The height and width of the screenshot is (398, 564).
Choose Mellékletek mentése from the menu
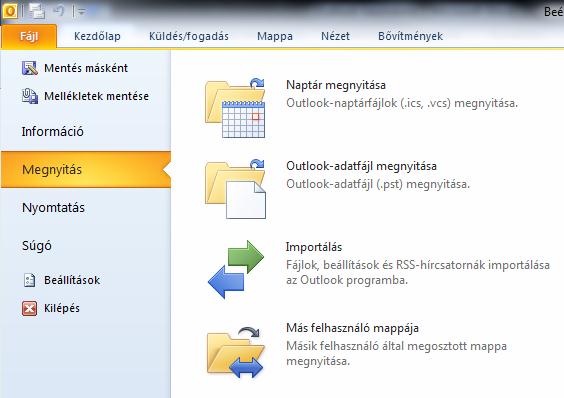point(96,96)
